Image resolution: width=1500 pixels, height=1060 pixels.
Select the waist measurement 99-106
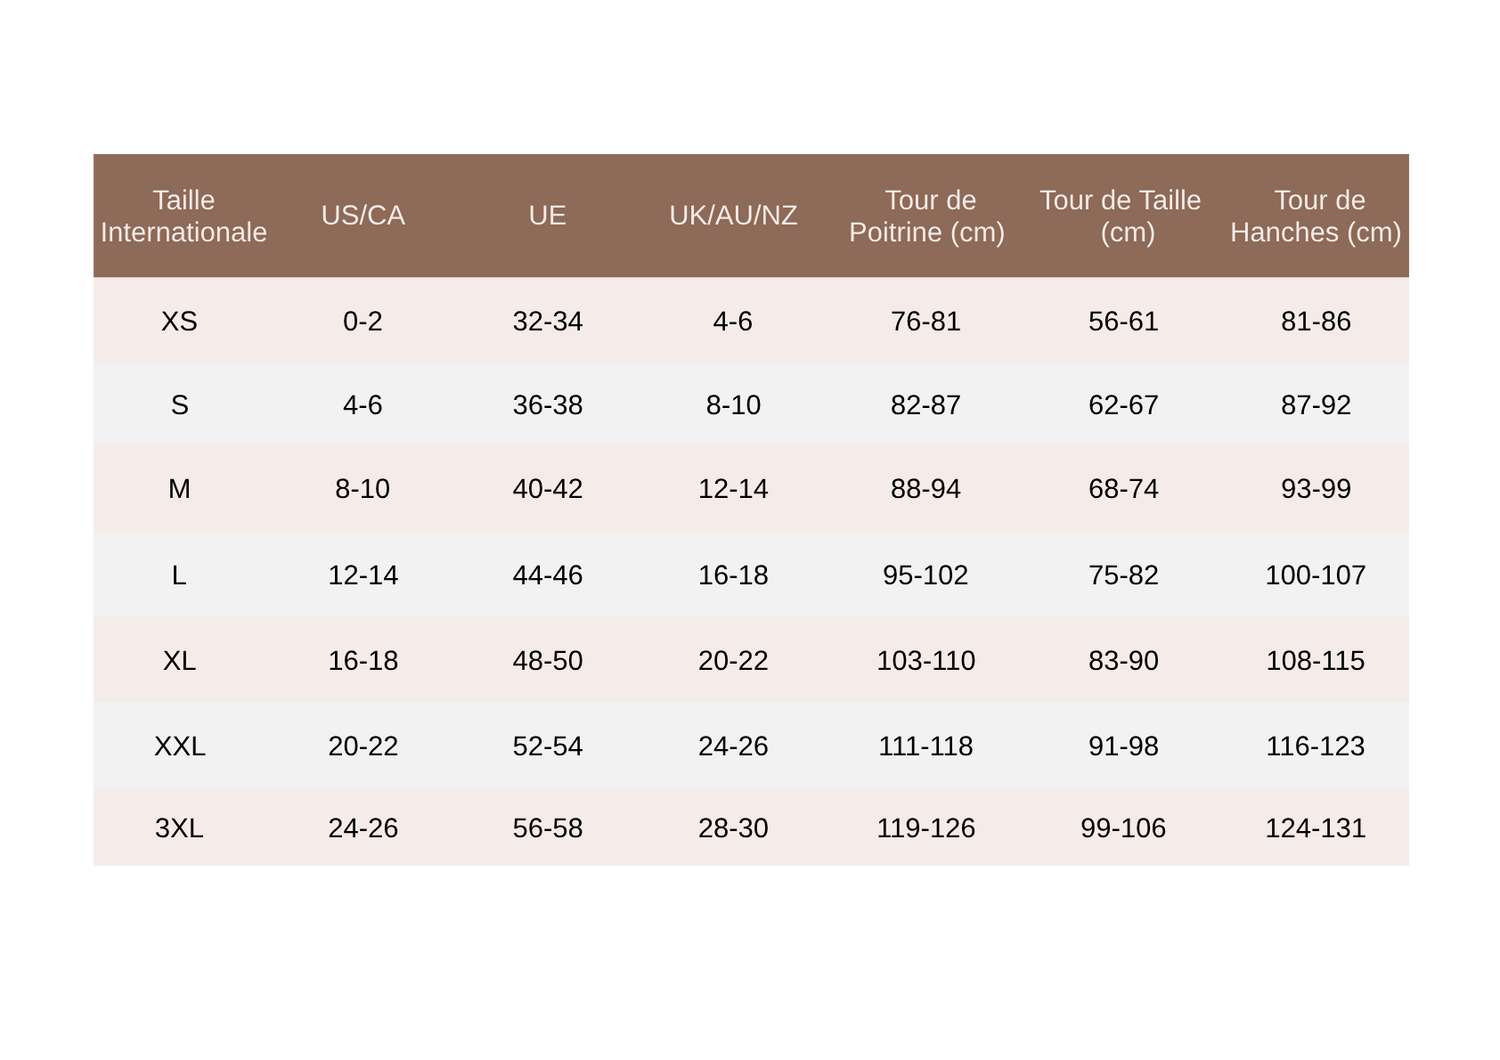[x=1123, y=828]
